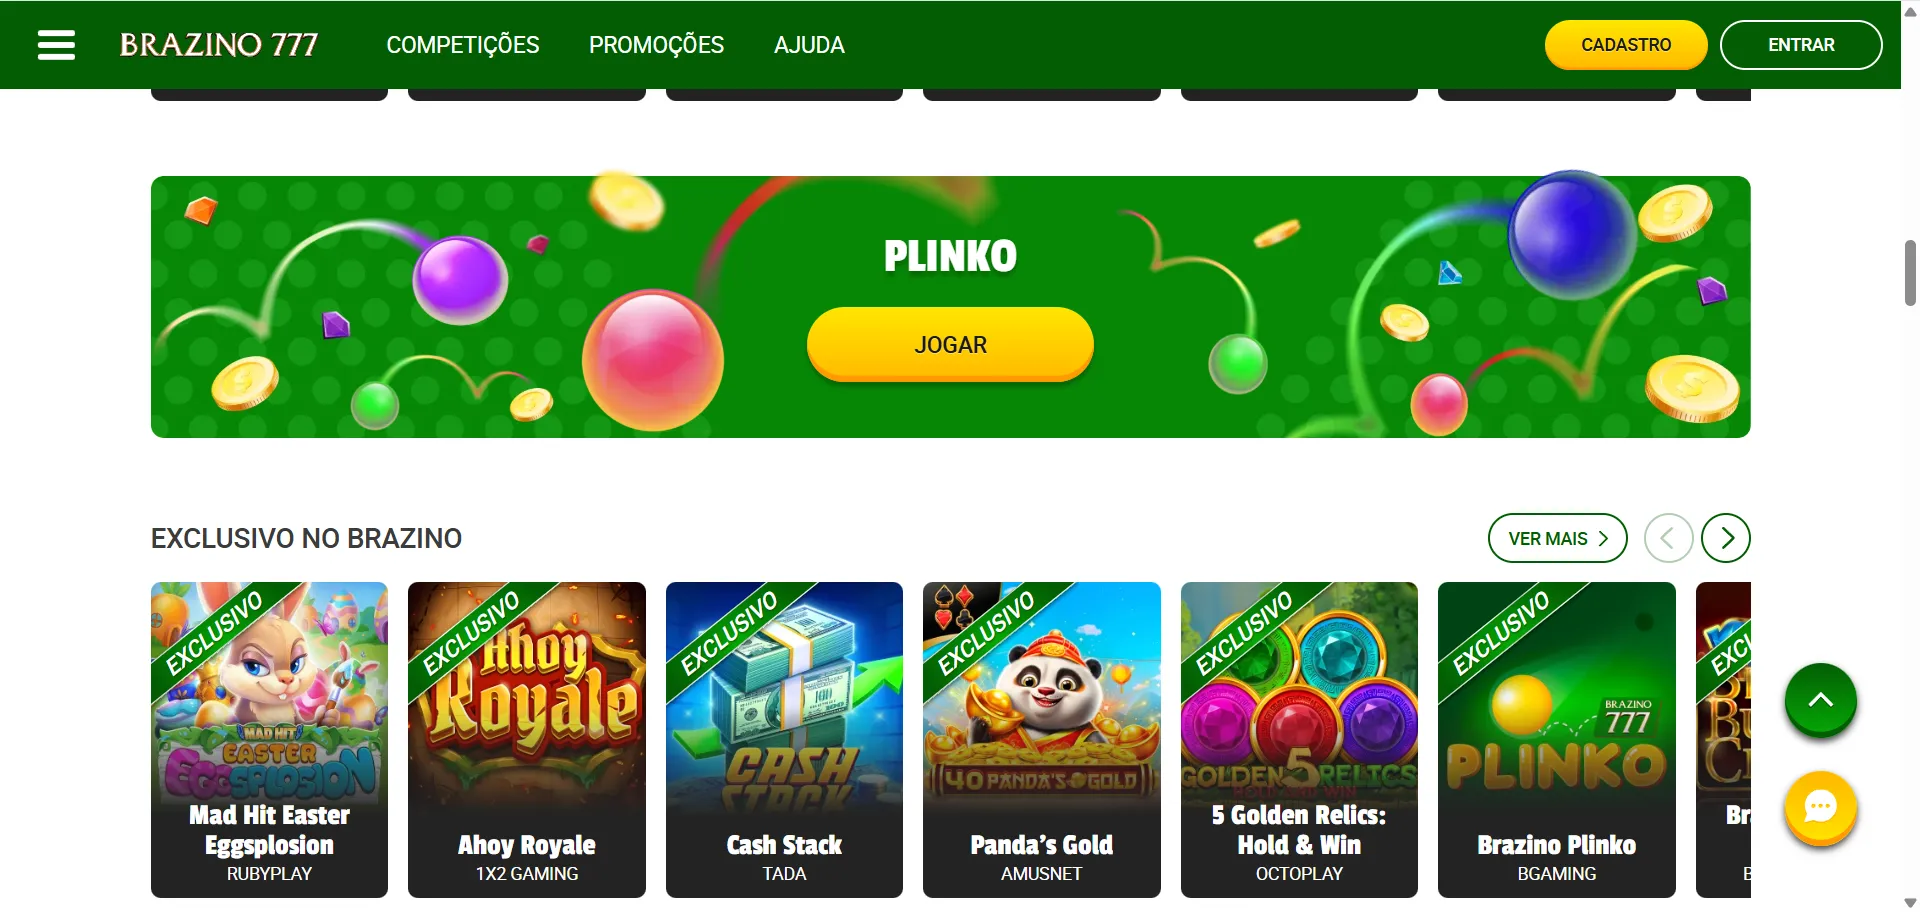This screenshot has width=1920, height=912.
Task: Show previous exclusive games with left arrow
Action: tap(1668, 538)
